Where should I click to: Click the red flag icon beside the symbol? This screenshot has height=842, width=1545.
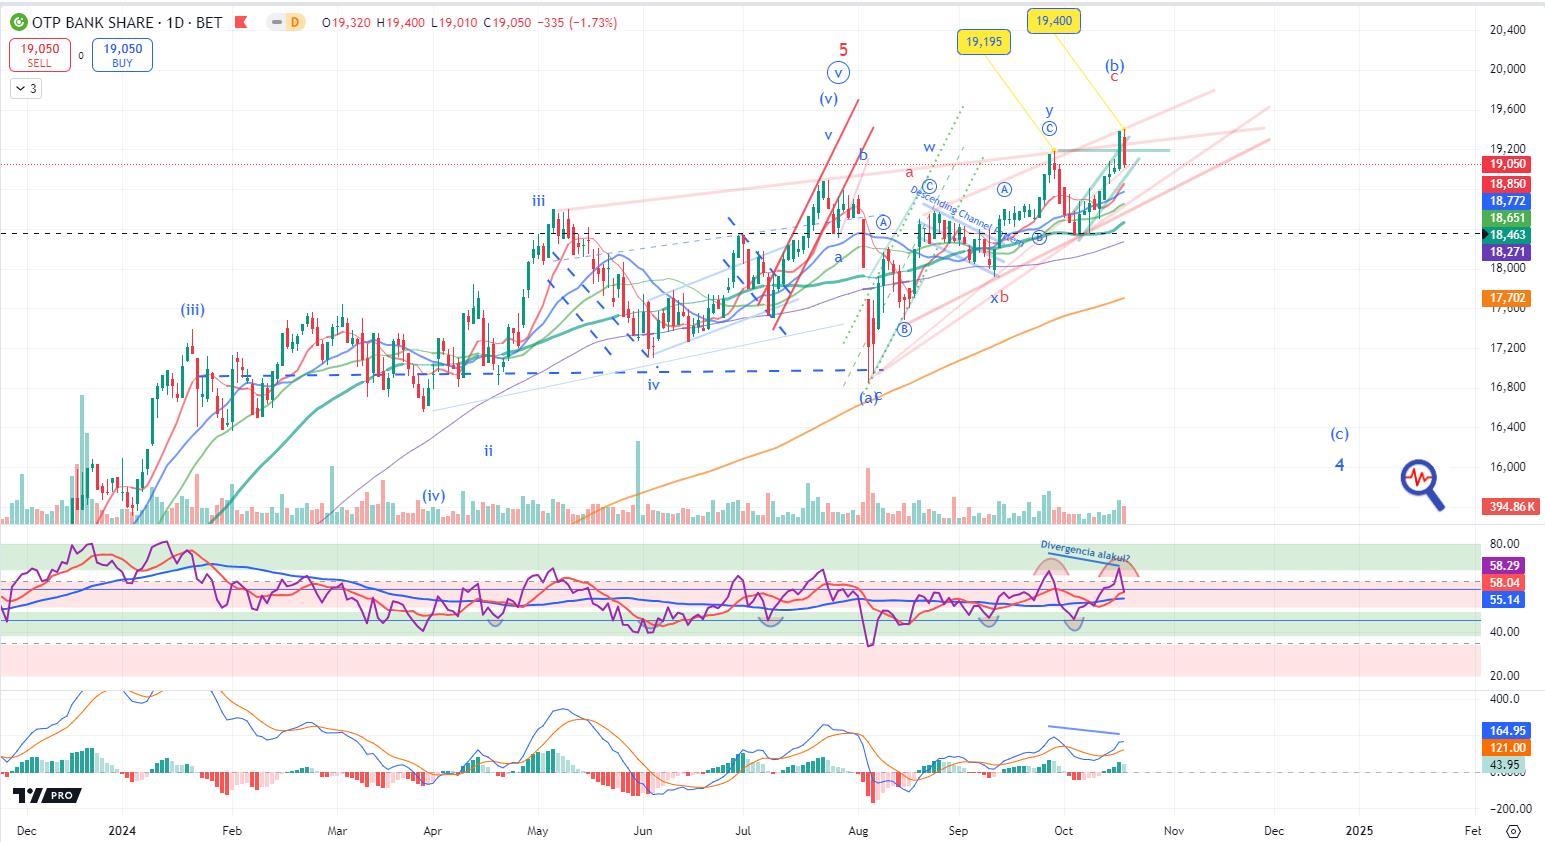tap(240, 22)
